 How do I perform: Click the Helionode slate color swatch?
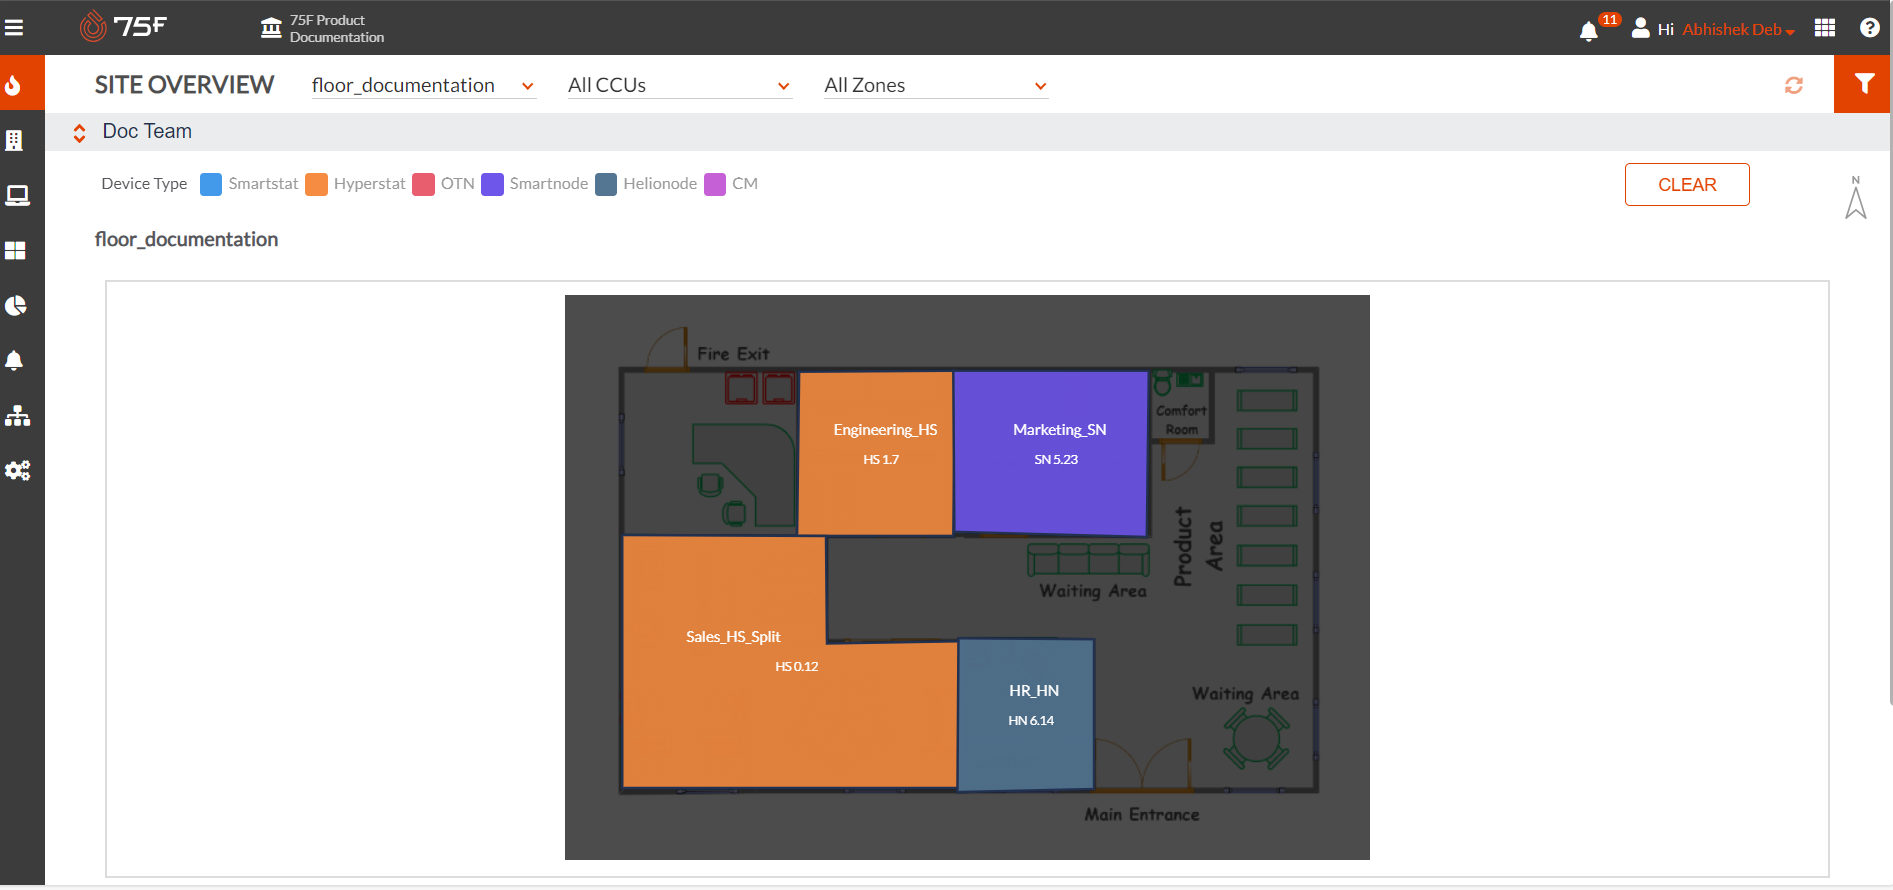click(606, 184)
